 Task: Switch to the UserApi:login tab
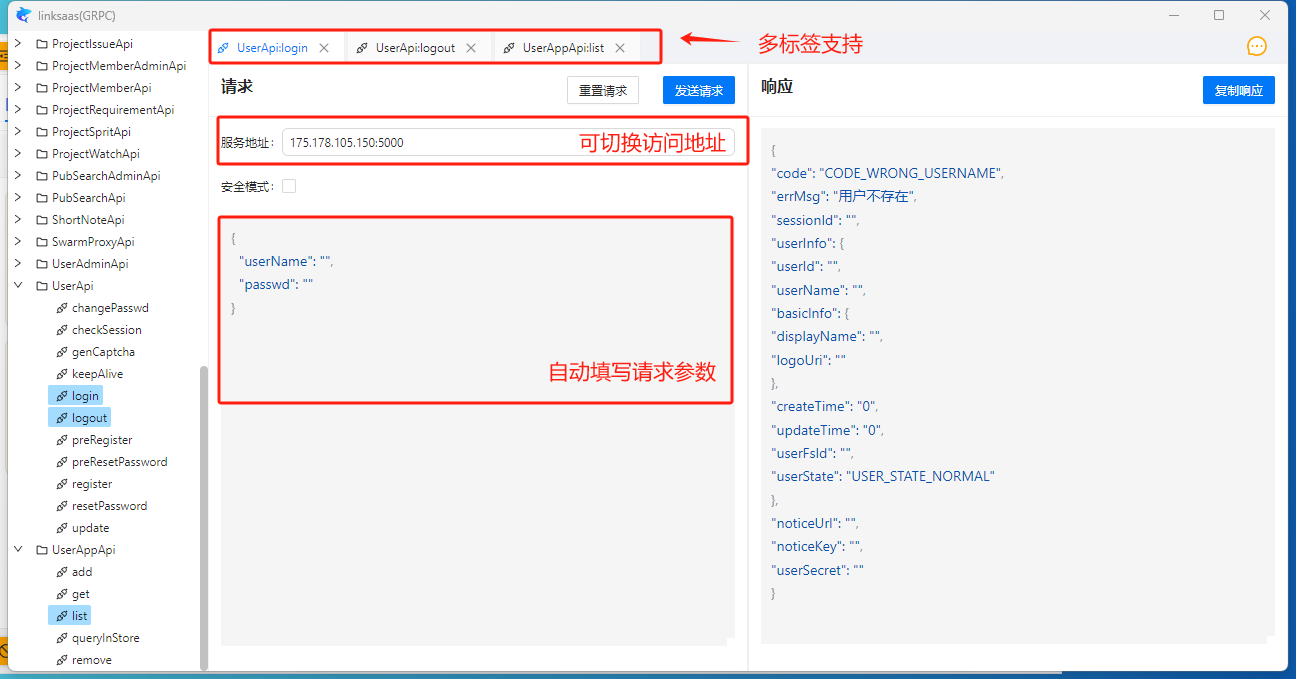272,48
